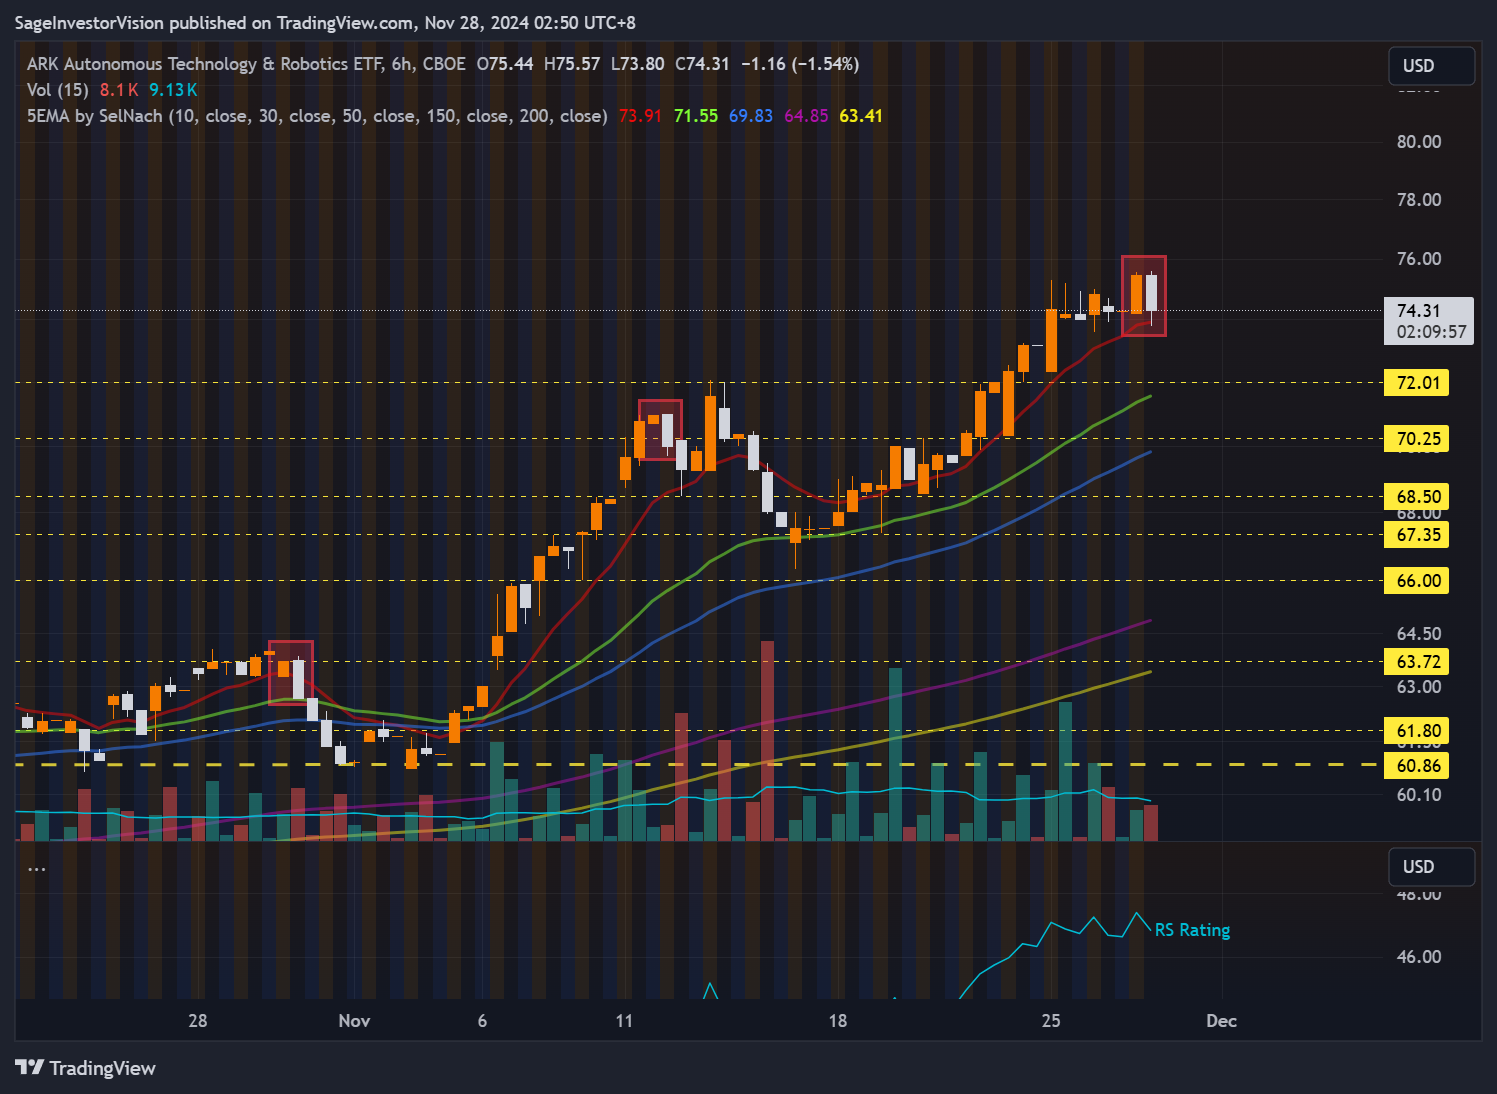Click the RS Rating line label

[1192, 930]
